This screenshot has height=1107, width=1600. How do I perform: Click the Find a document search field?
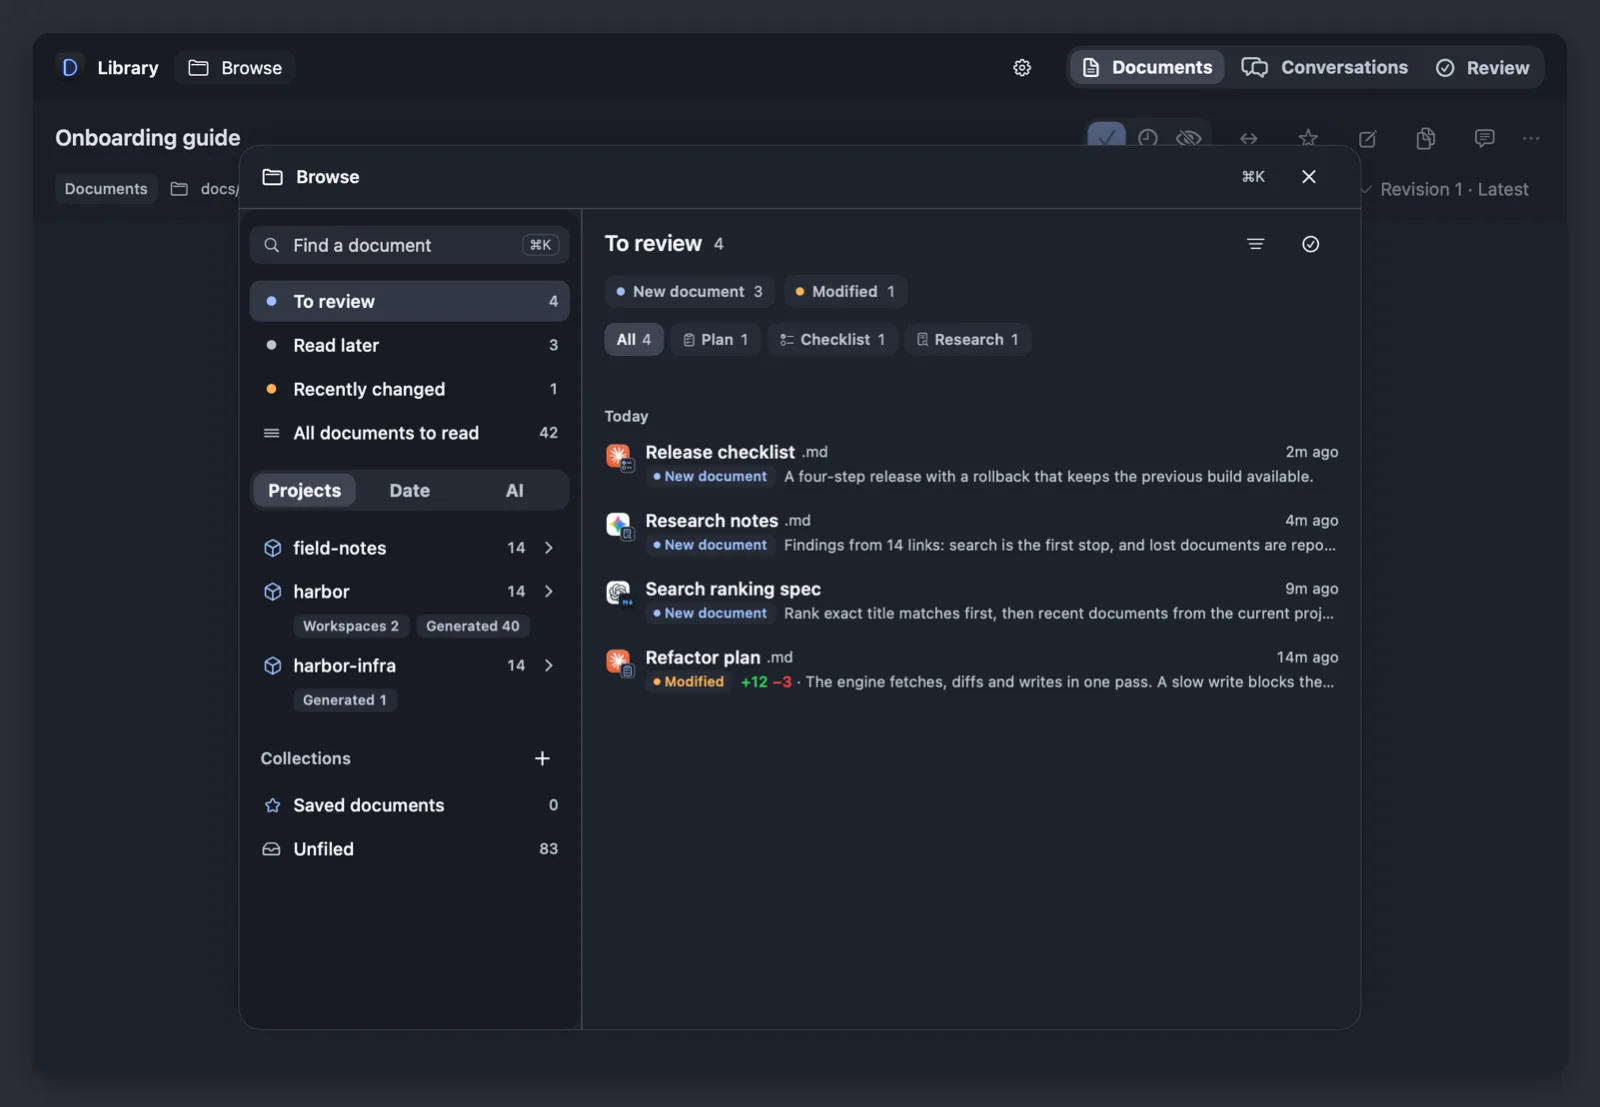(x=410, y=245)
